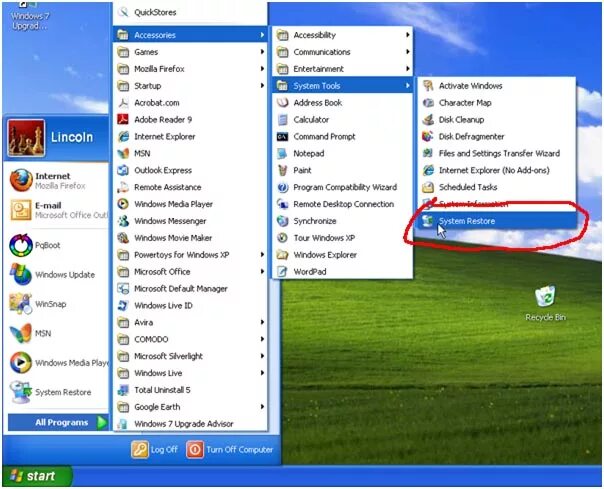Click the Synchronize icon

tap(283, 221)
